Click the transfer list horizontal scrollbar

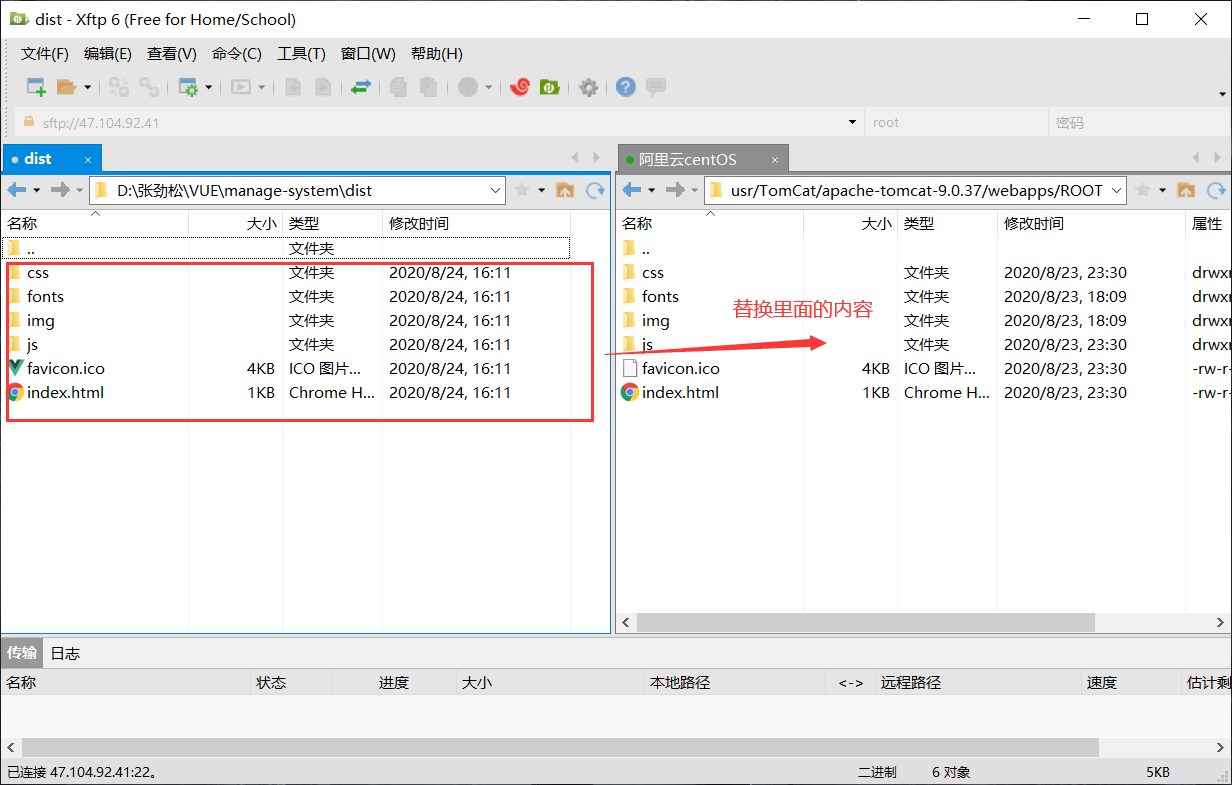tap(560, 748)
